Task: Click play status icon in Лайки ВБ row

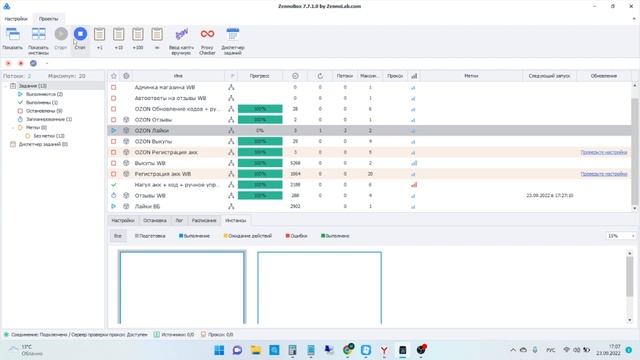Action: (x=113, y=207)
